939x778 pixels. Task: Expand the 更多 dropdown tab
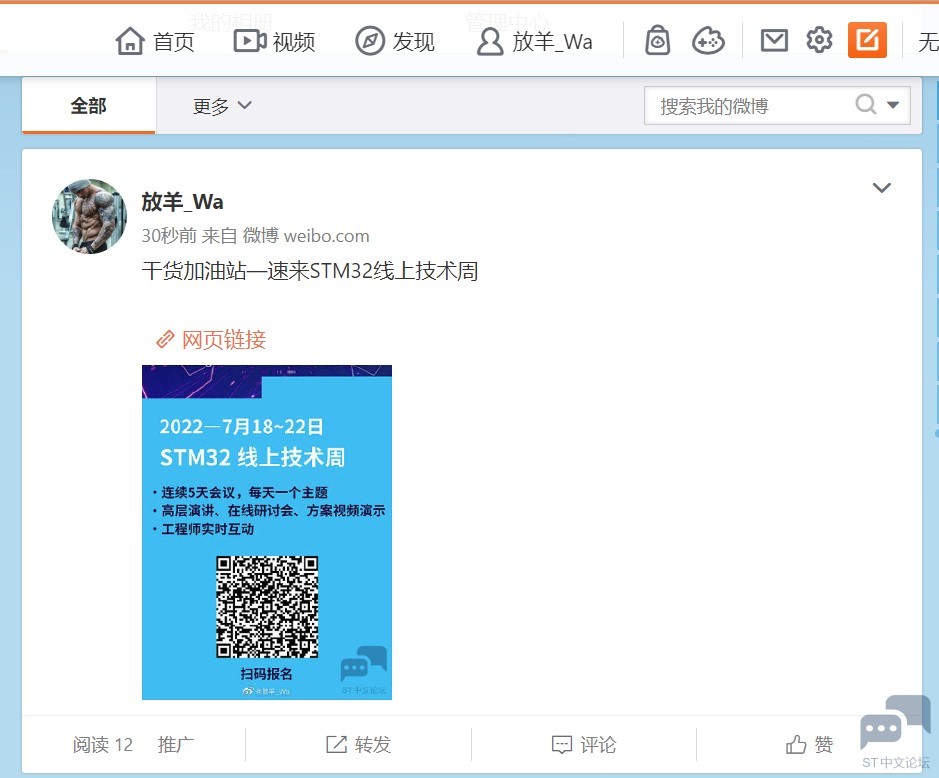click(222, 106)
